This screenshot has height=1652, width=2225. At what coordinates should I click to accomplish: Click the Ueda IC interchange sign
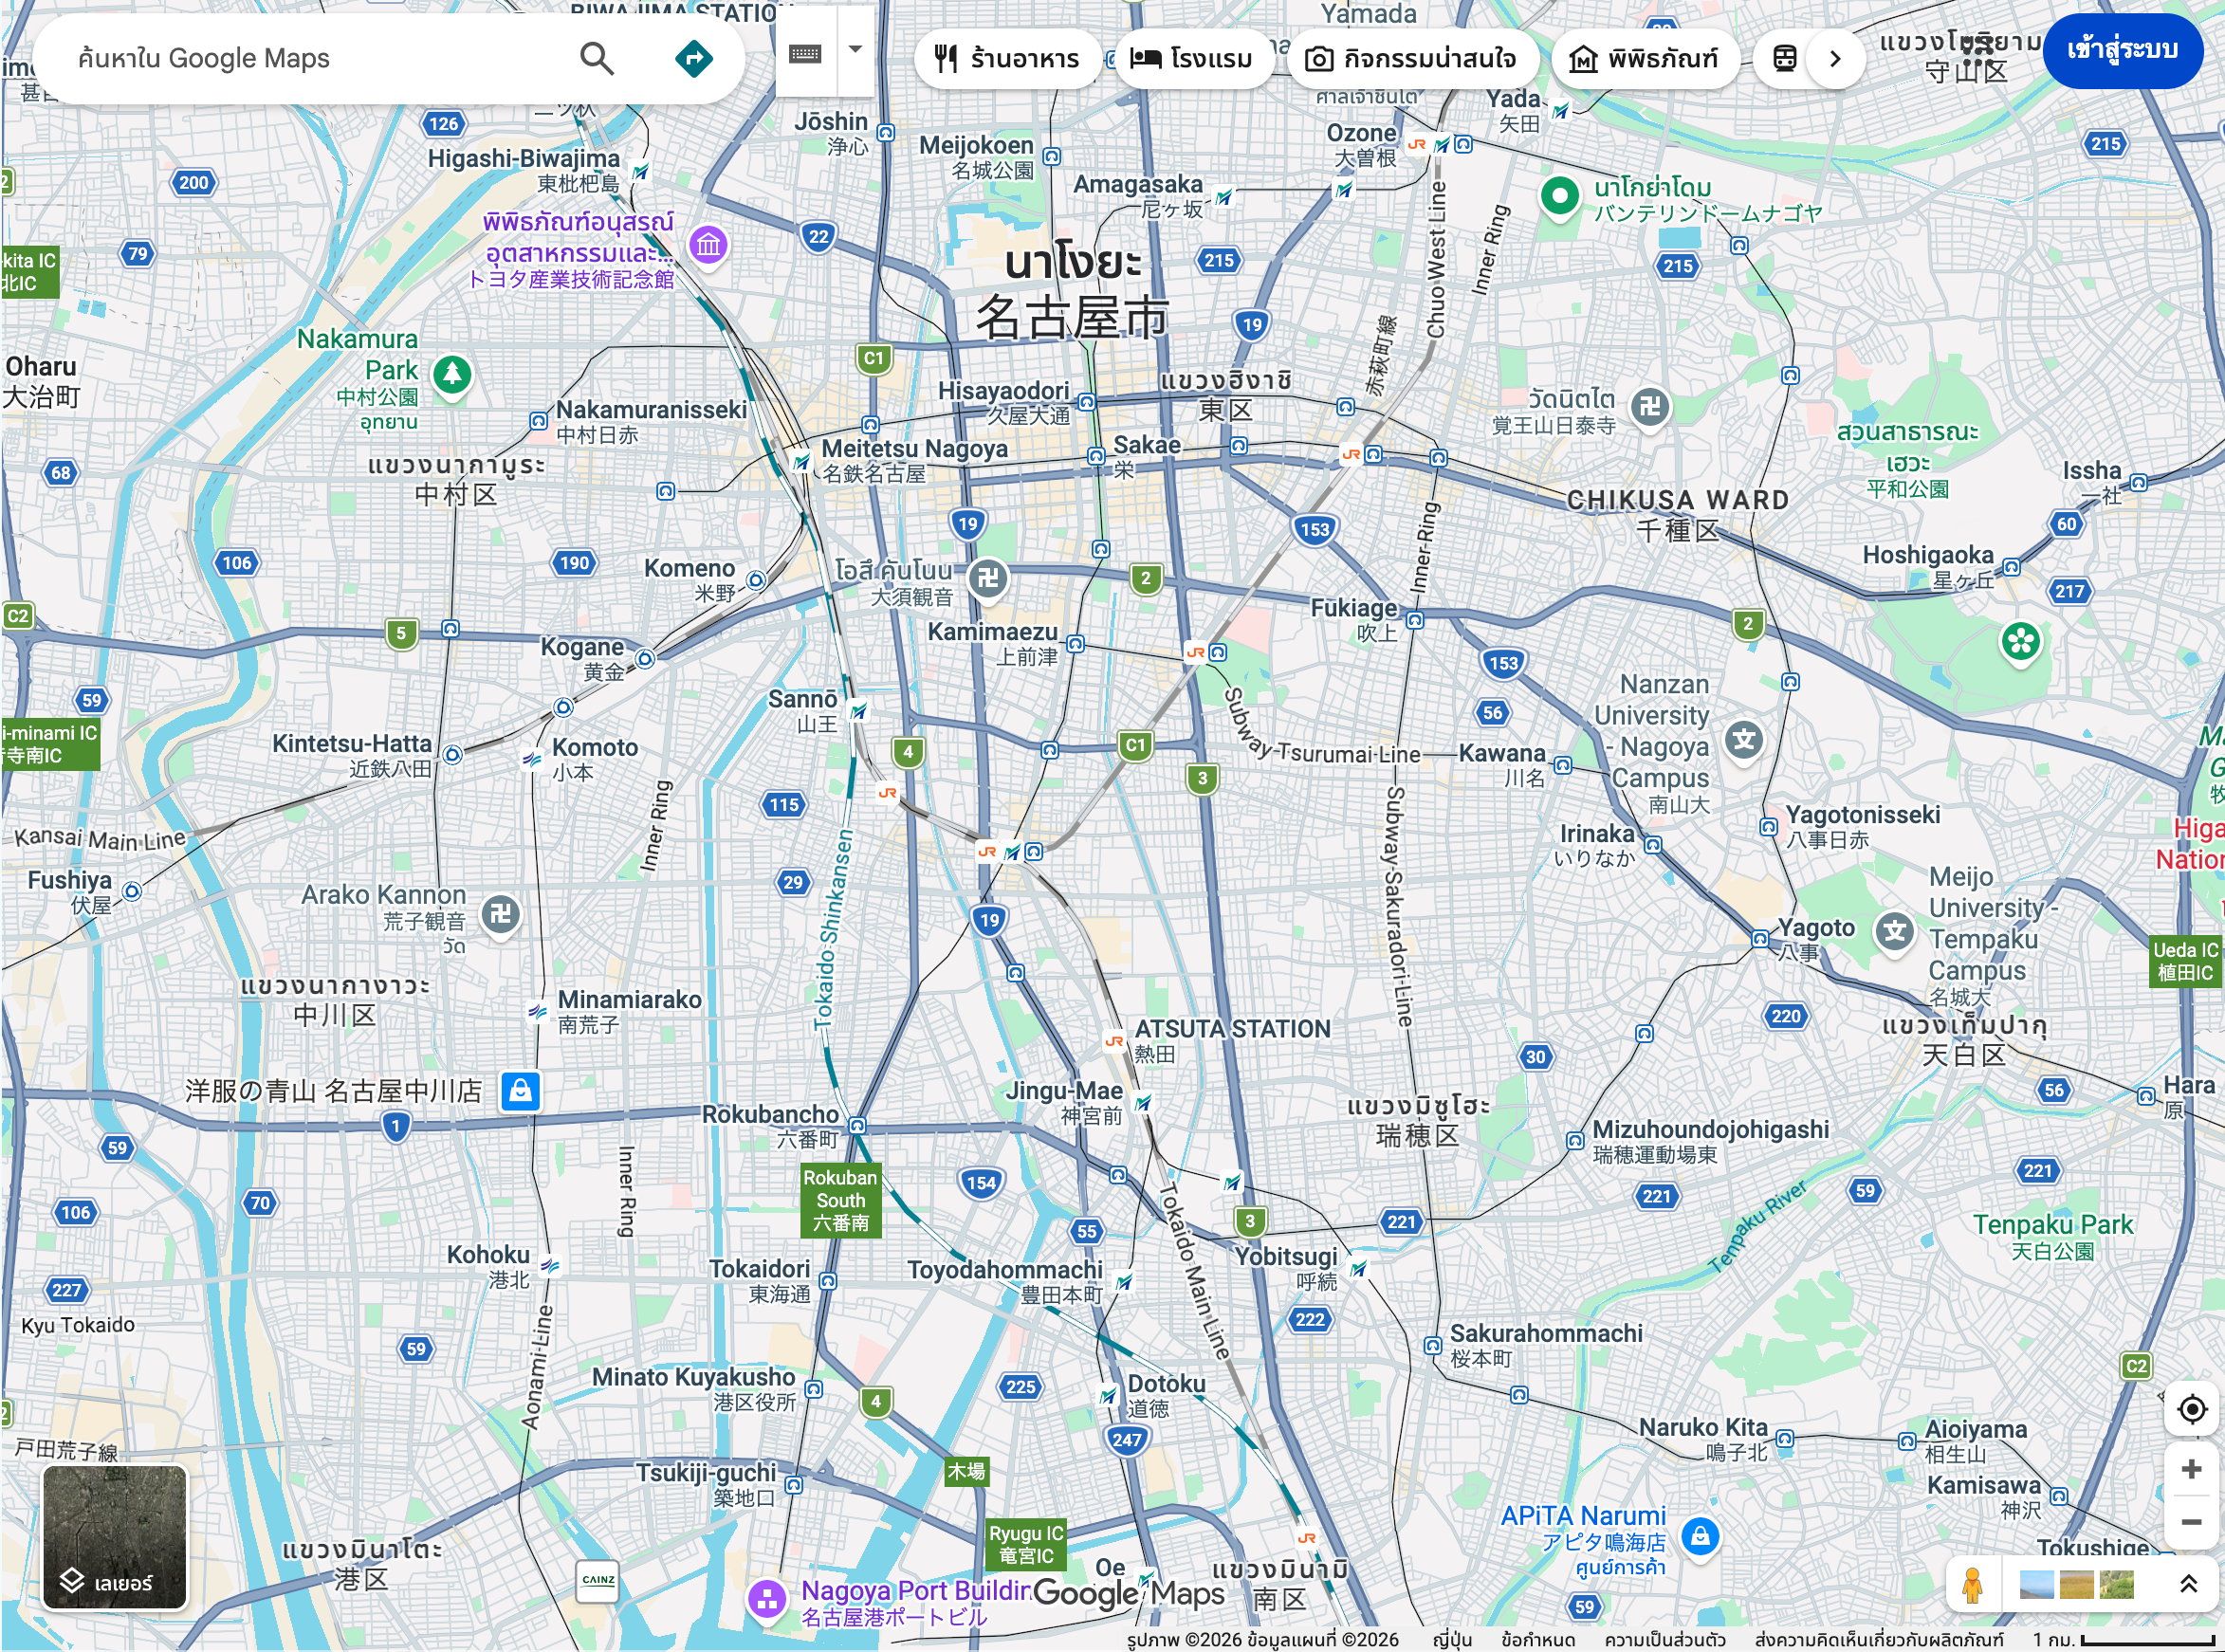[x=2184, y=962]
